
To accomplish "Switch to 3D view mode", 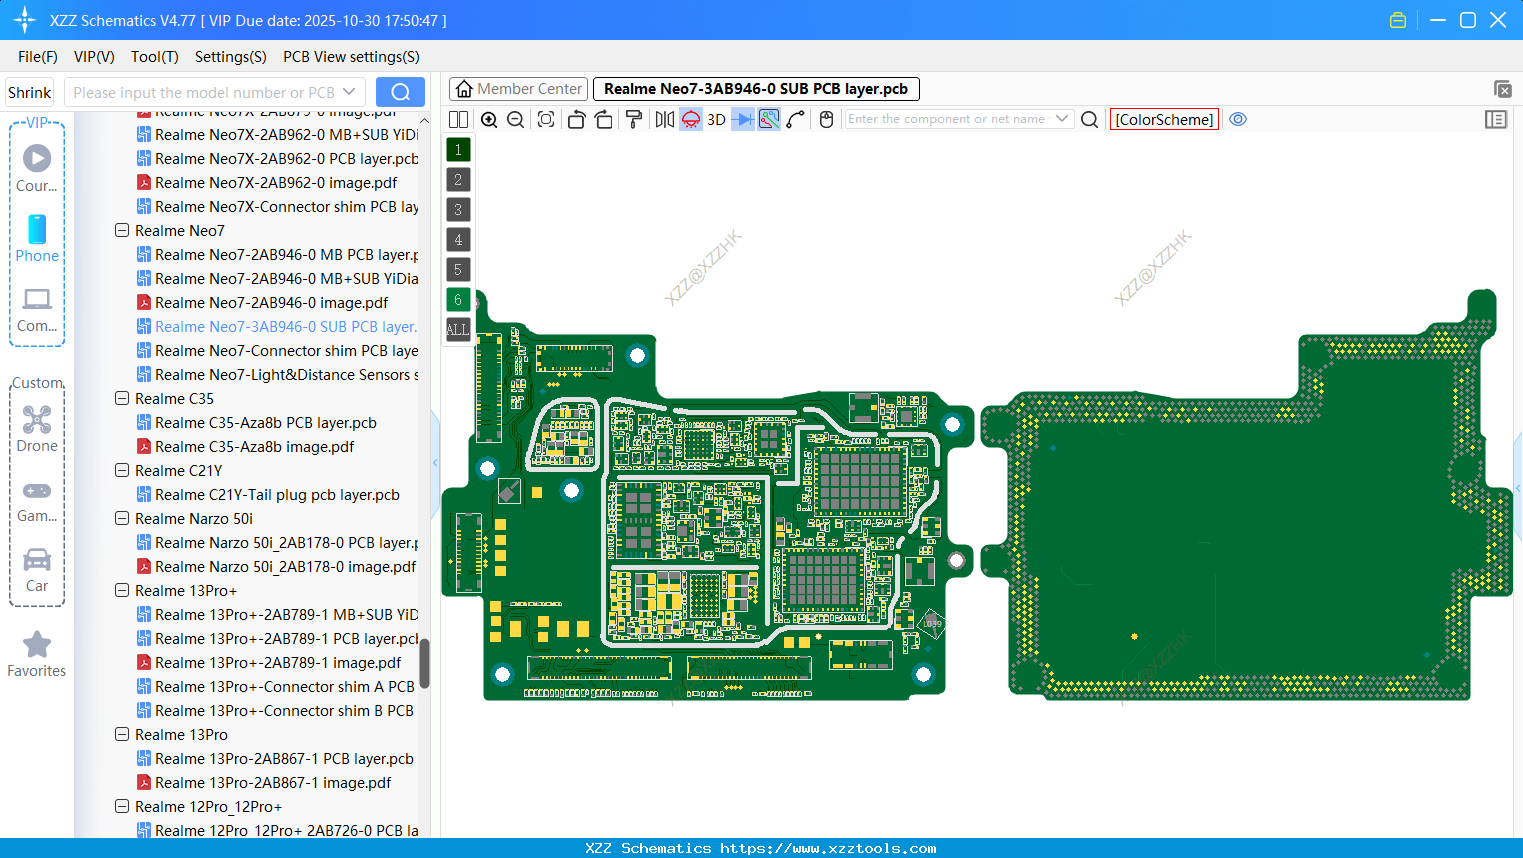I will (716, 119).
